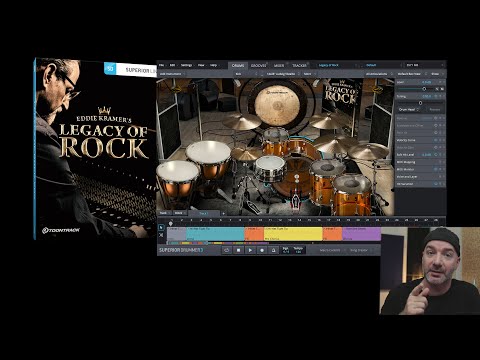This screenshot has height=360, width=480.
Task: Click the Stop transport button
Action: [238, 250]
